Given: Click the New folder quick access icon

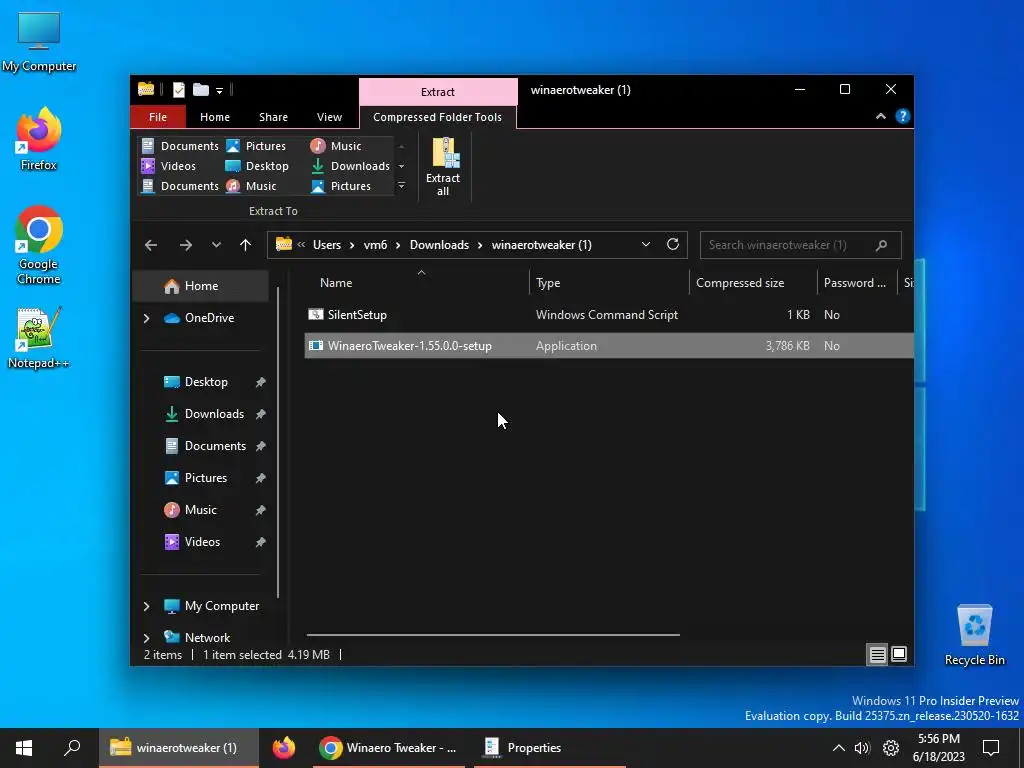Looking at the screenshot, I should [201, 90].
